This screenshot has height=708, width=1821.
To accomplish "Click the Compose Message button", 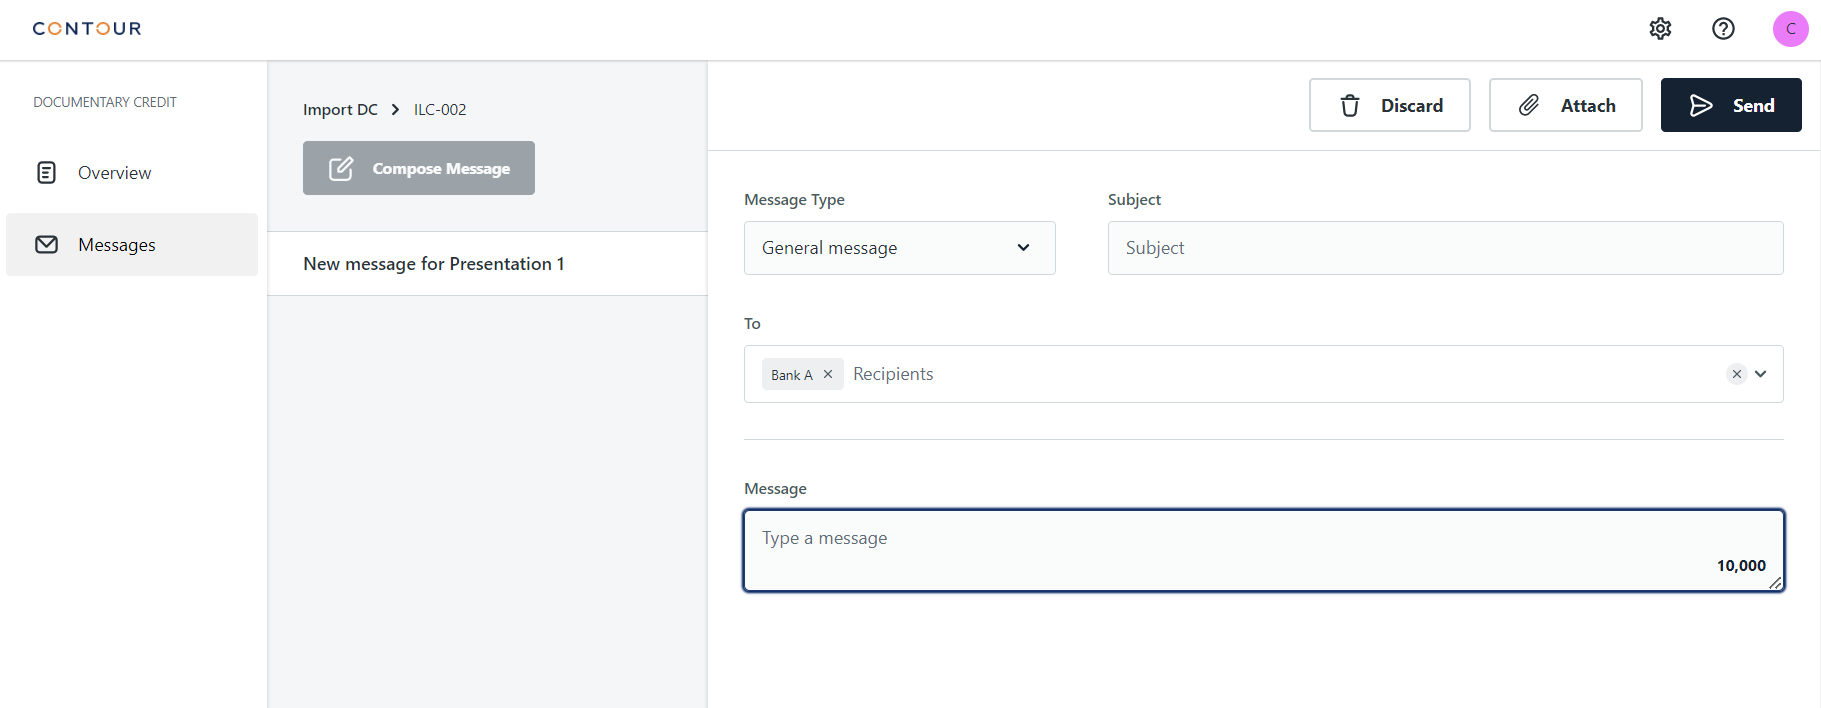I will point(419,168).
